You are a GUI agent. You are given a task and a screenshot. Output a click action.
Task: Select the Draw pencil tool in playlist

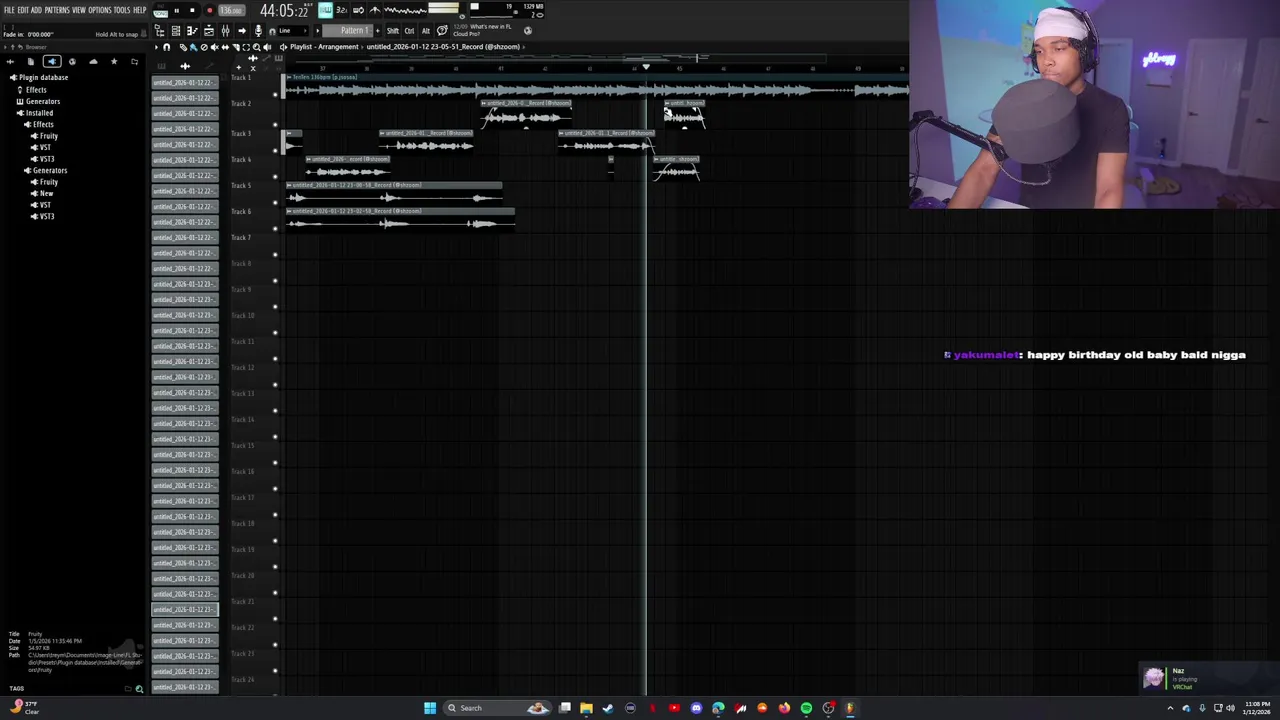tap(183, 47)
